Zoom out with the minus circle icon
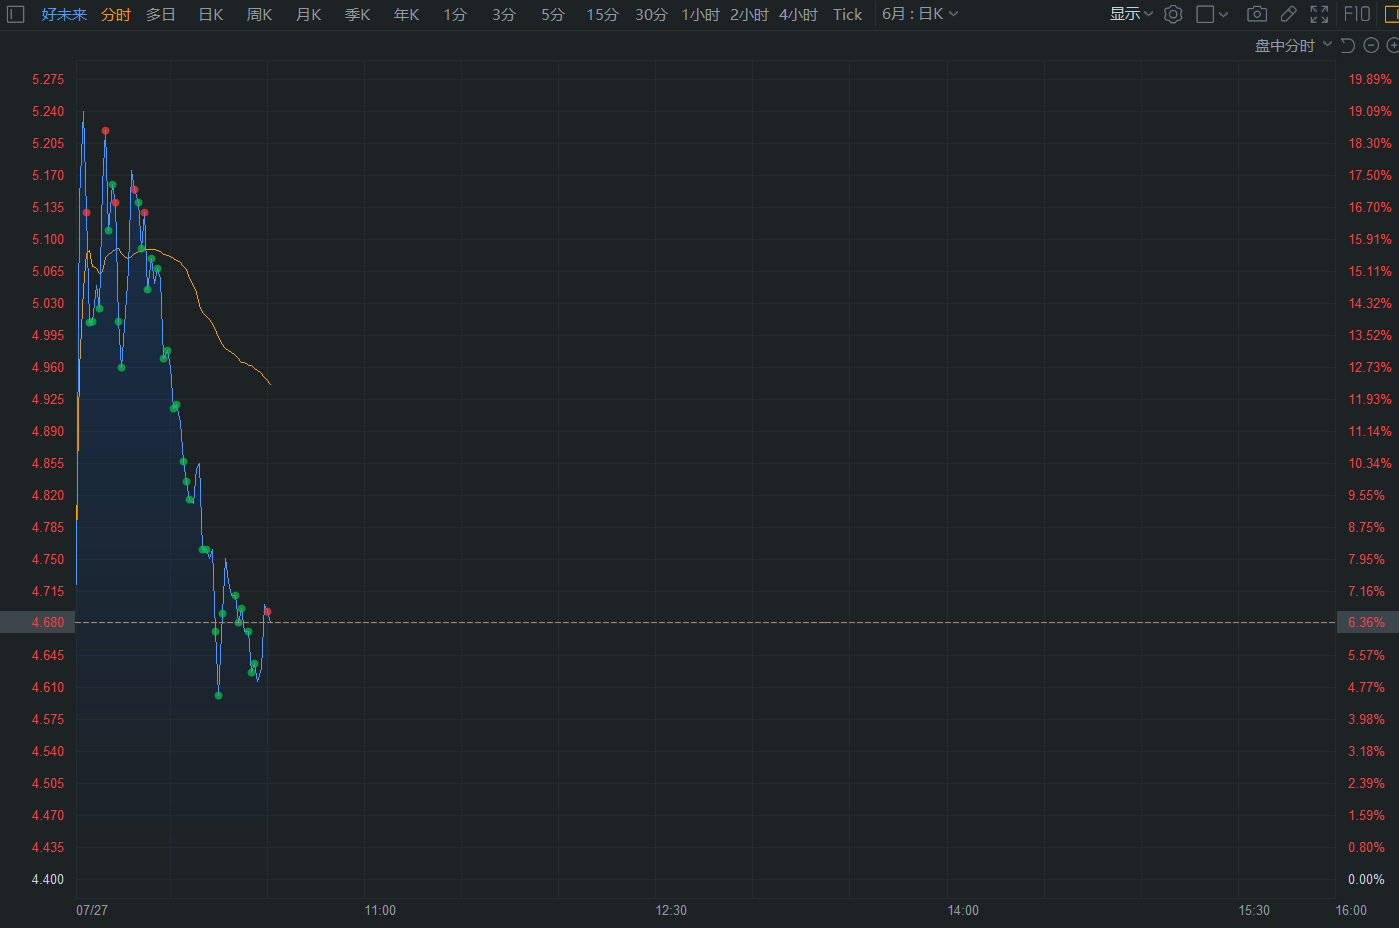1399x928 pixels. 1371,45
